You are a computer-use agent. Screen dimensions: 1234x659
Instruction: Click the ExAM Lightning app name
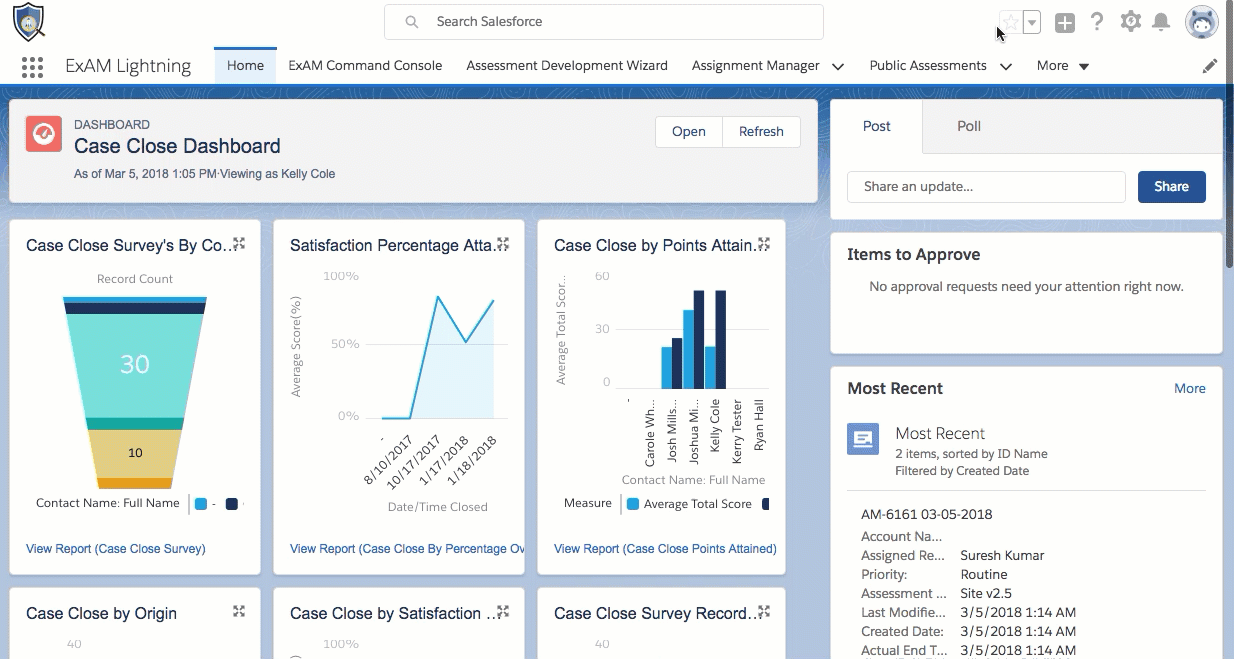[x=128, y=65]
